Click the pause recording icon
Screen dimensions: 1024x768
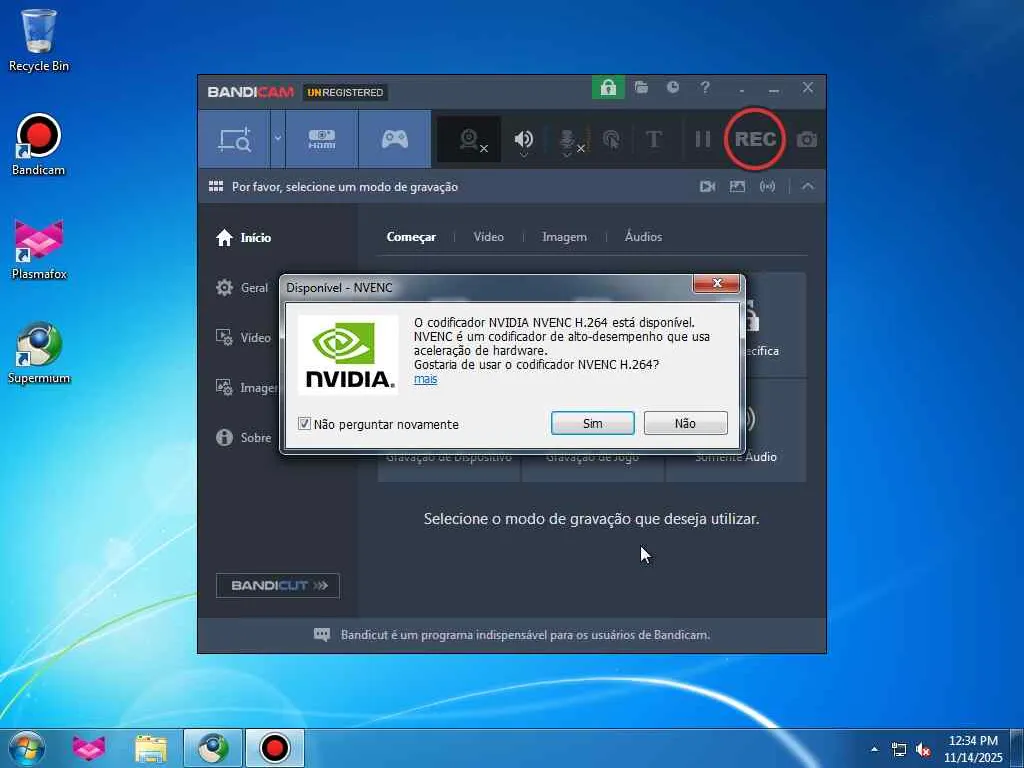pyautogui.click(x=702, y=139)
